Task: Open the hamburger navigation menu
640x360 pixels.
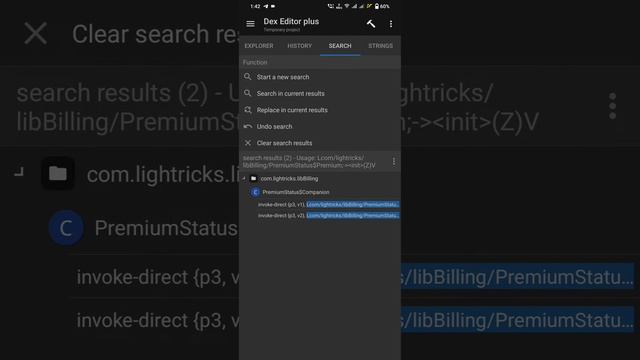Action: coord(250,24)
